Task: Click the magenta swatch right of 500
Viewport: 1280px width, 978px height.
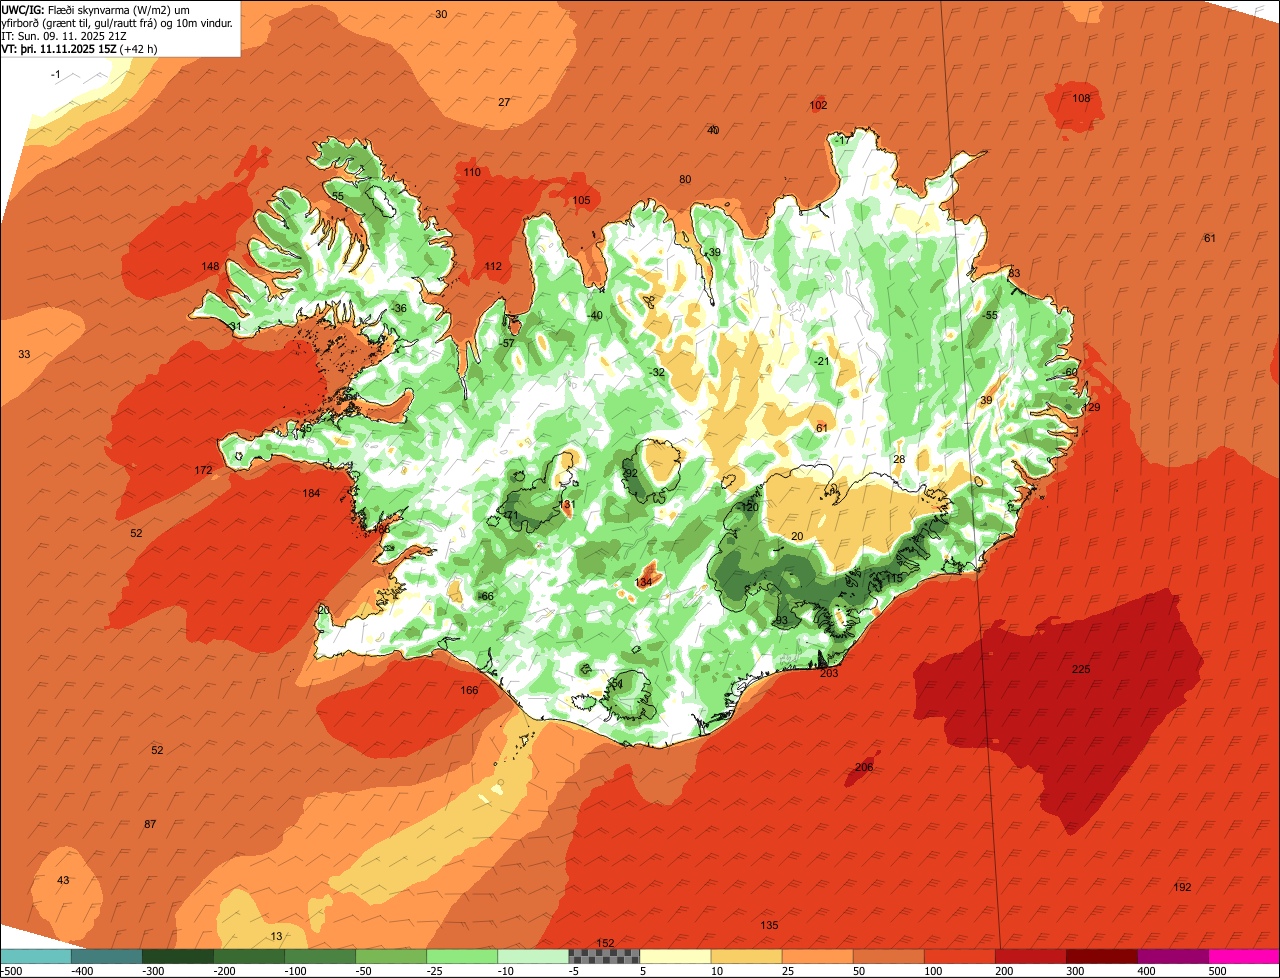Action: pos(1244,956)
